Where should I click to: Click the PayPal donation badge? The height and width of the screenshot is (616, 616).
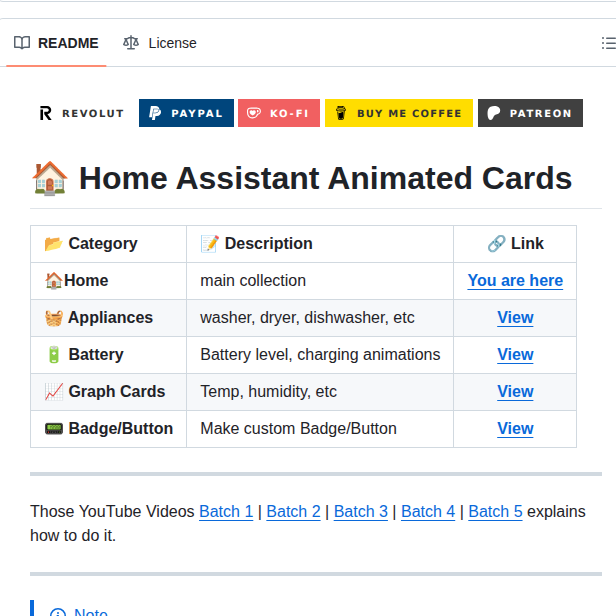coord(186,113)
